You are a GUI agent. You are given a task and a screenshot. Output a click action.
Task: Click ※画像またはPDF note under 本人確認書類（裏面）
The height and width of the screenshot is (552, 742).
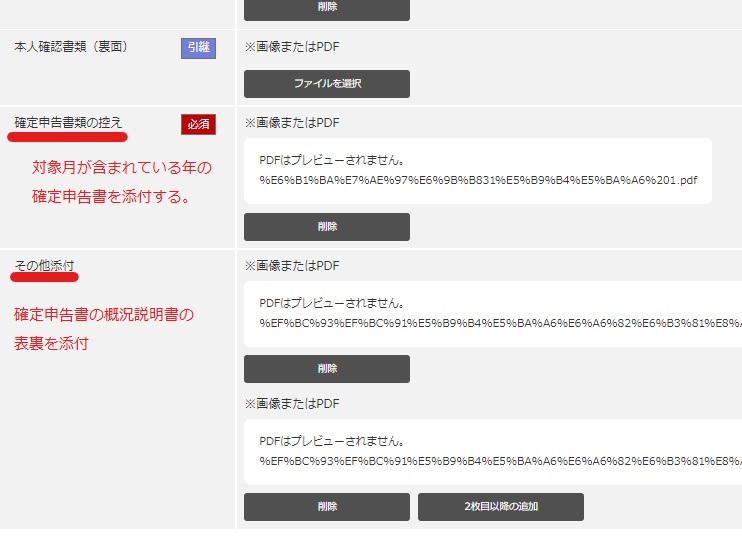[292, 47]
